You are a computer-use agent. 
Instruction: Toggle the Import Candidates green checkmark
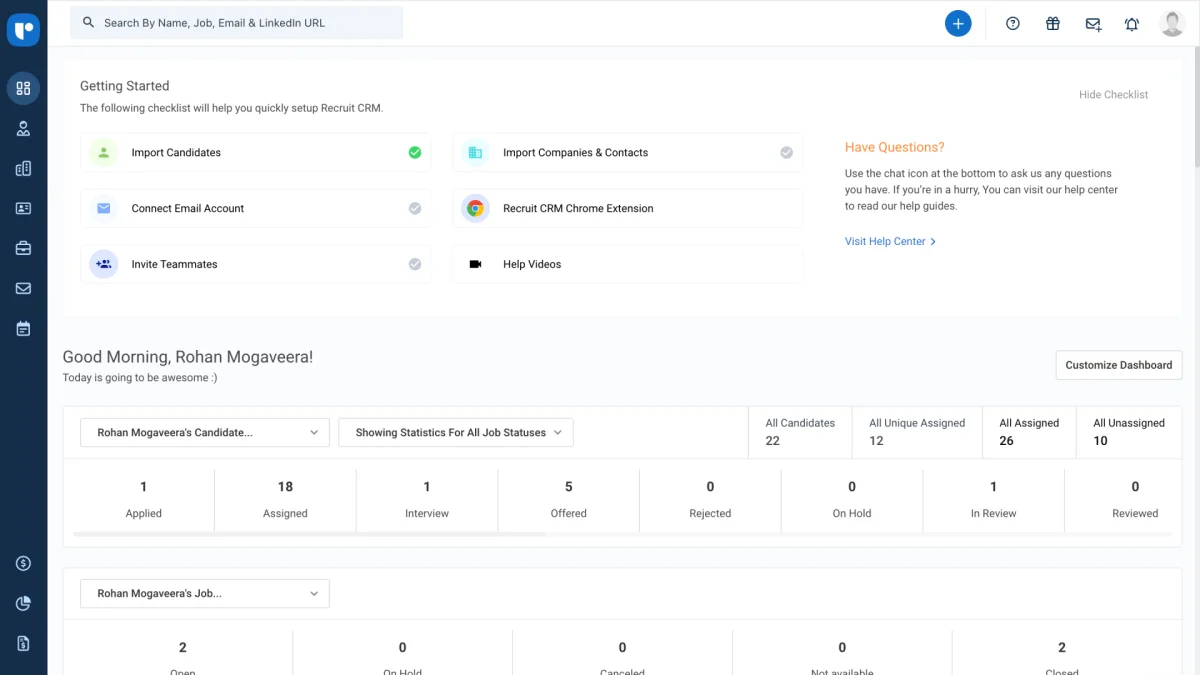pyautogui.click(x=414, y=153)
